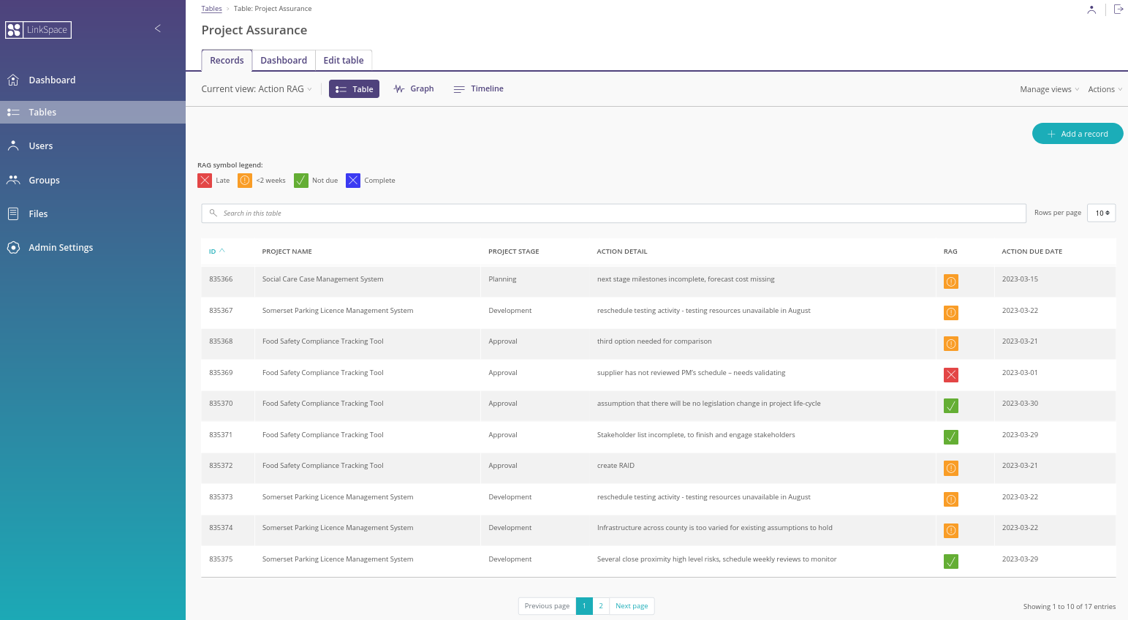Switch to the Edit table tab
1128x620 pixels.
coord(343,60)
